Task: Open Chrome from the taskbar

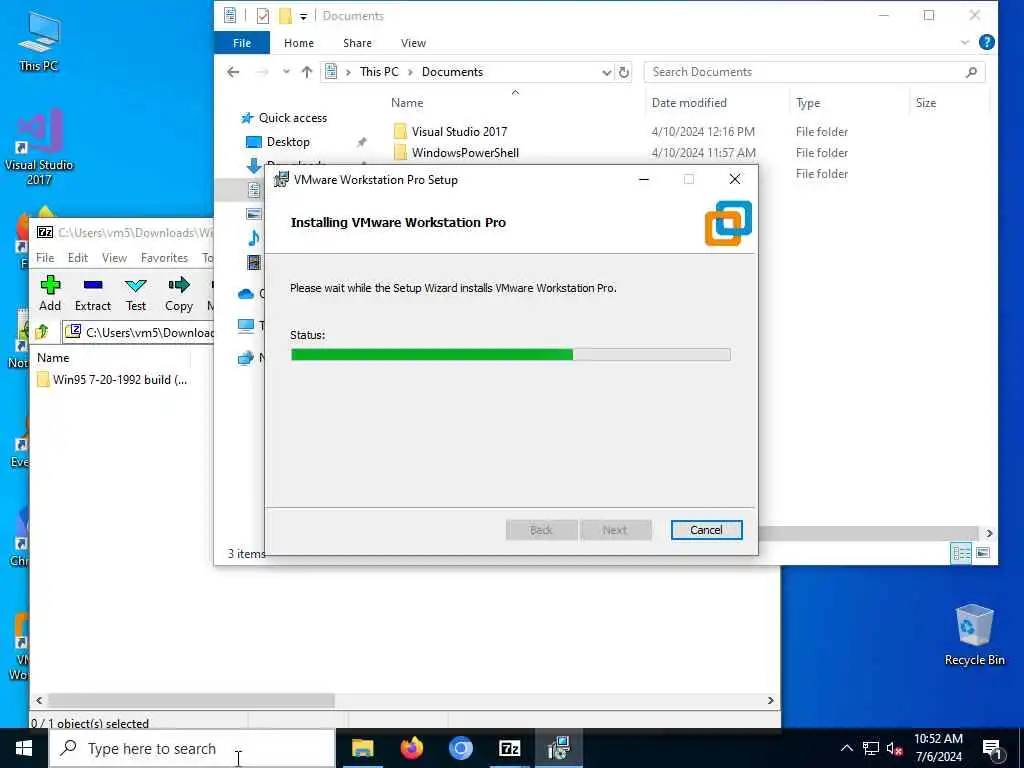Action: (x=460, y=748)
